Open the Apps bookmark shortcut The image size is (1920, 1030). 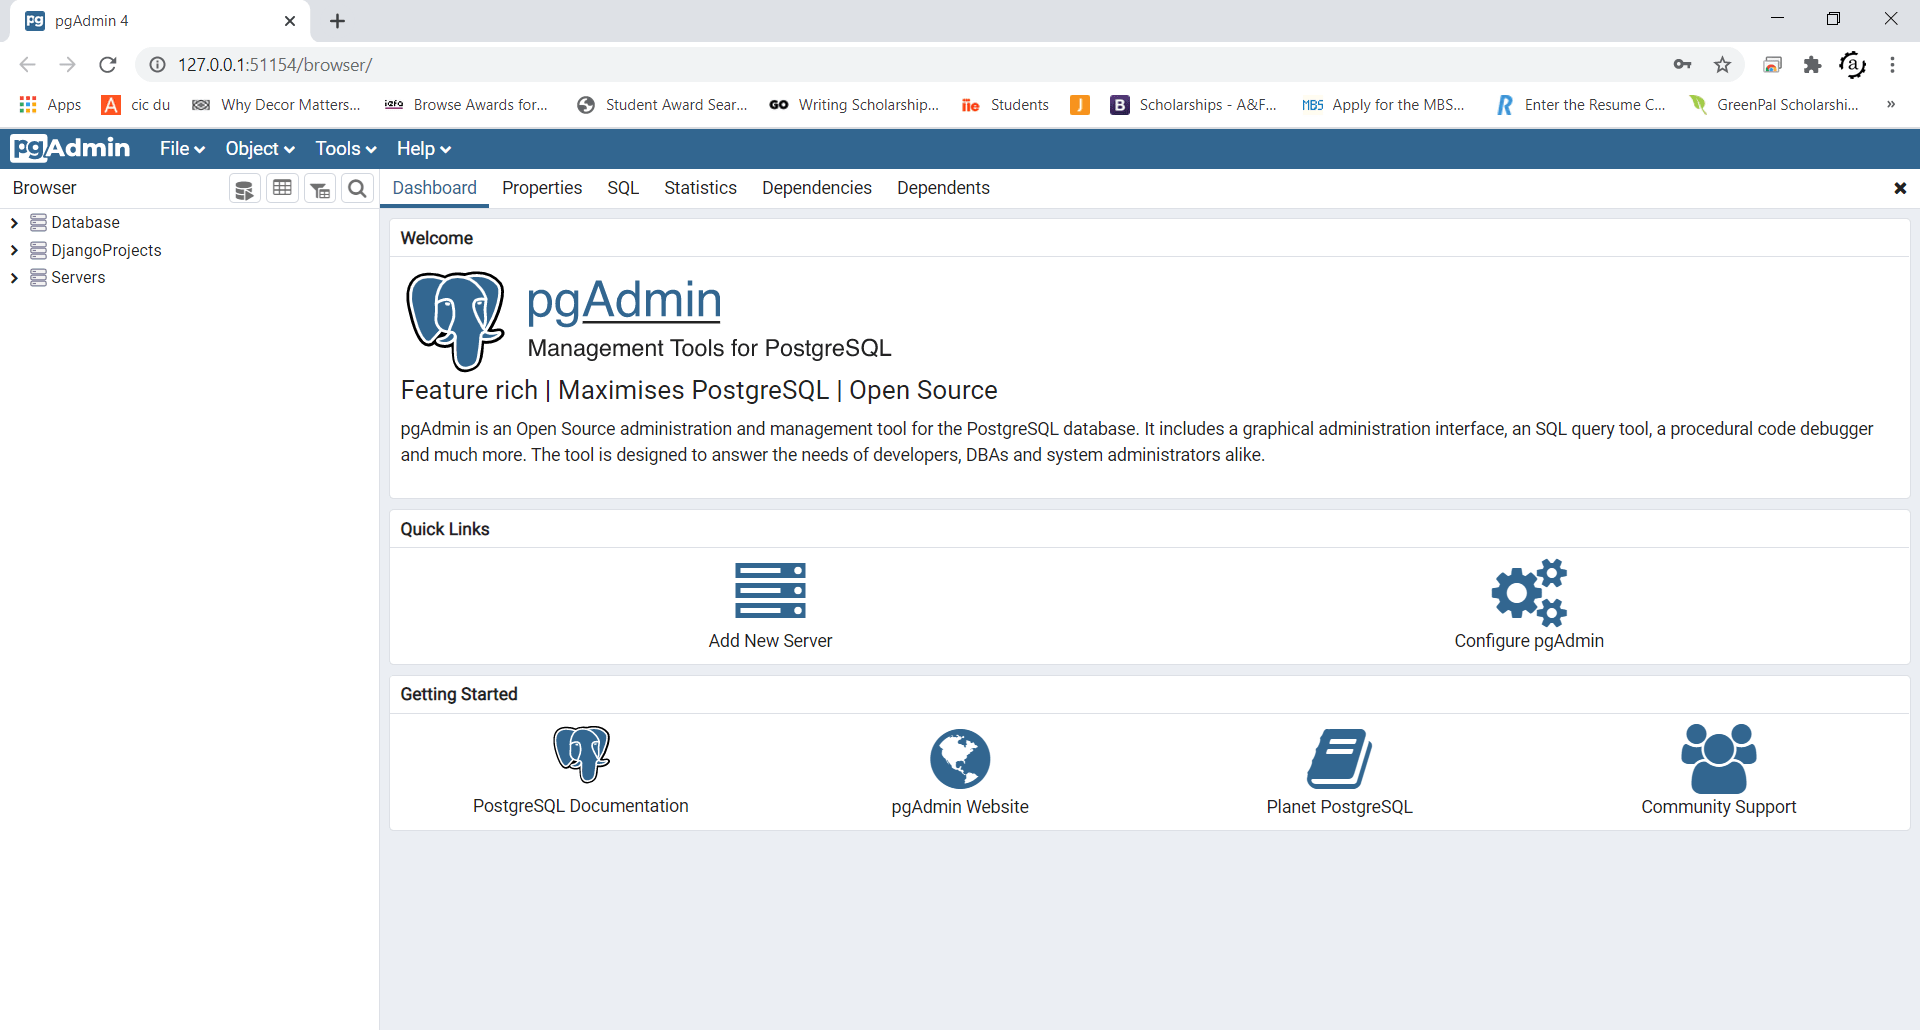click(x=50, y=105)
